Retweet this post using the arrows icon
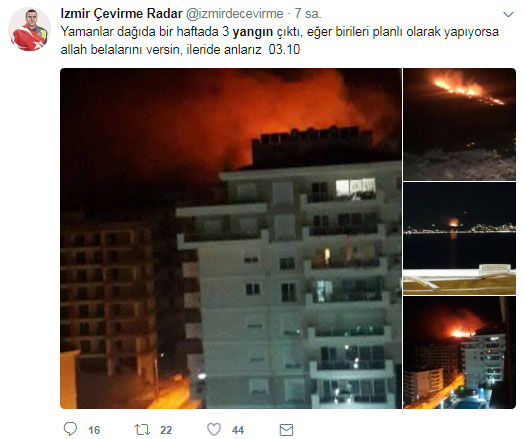The width and height of the screenshot is (524, 439). 142,430
